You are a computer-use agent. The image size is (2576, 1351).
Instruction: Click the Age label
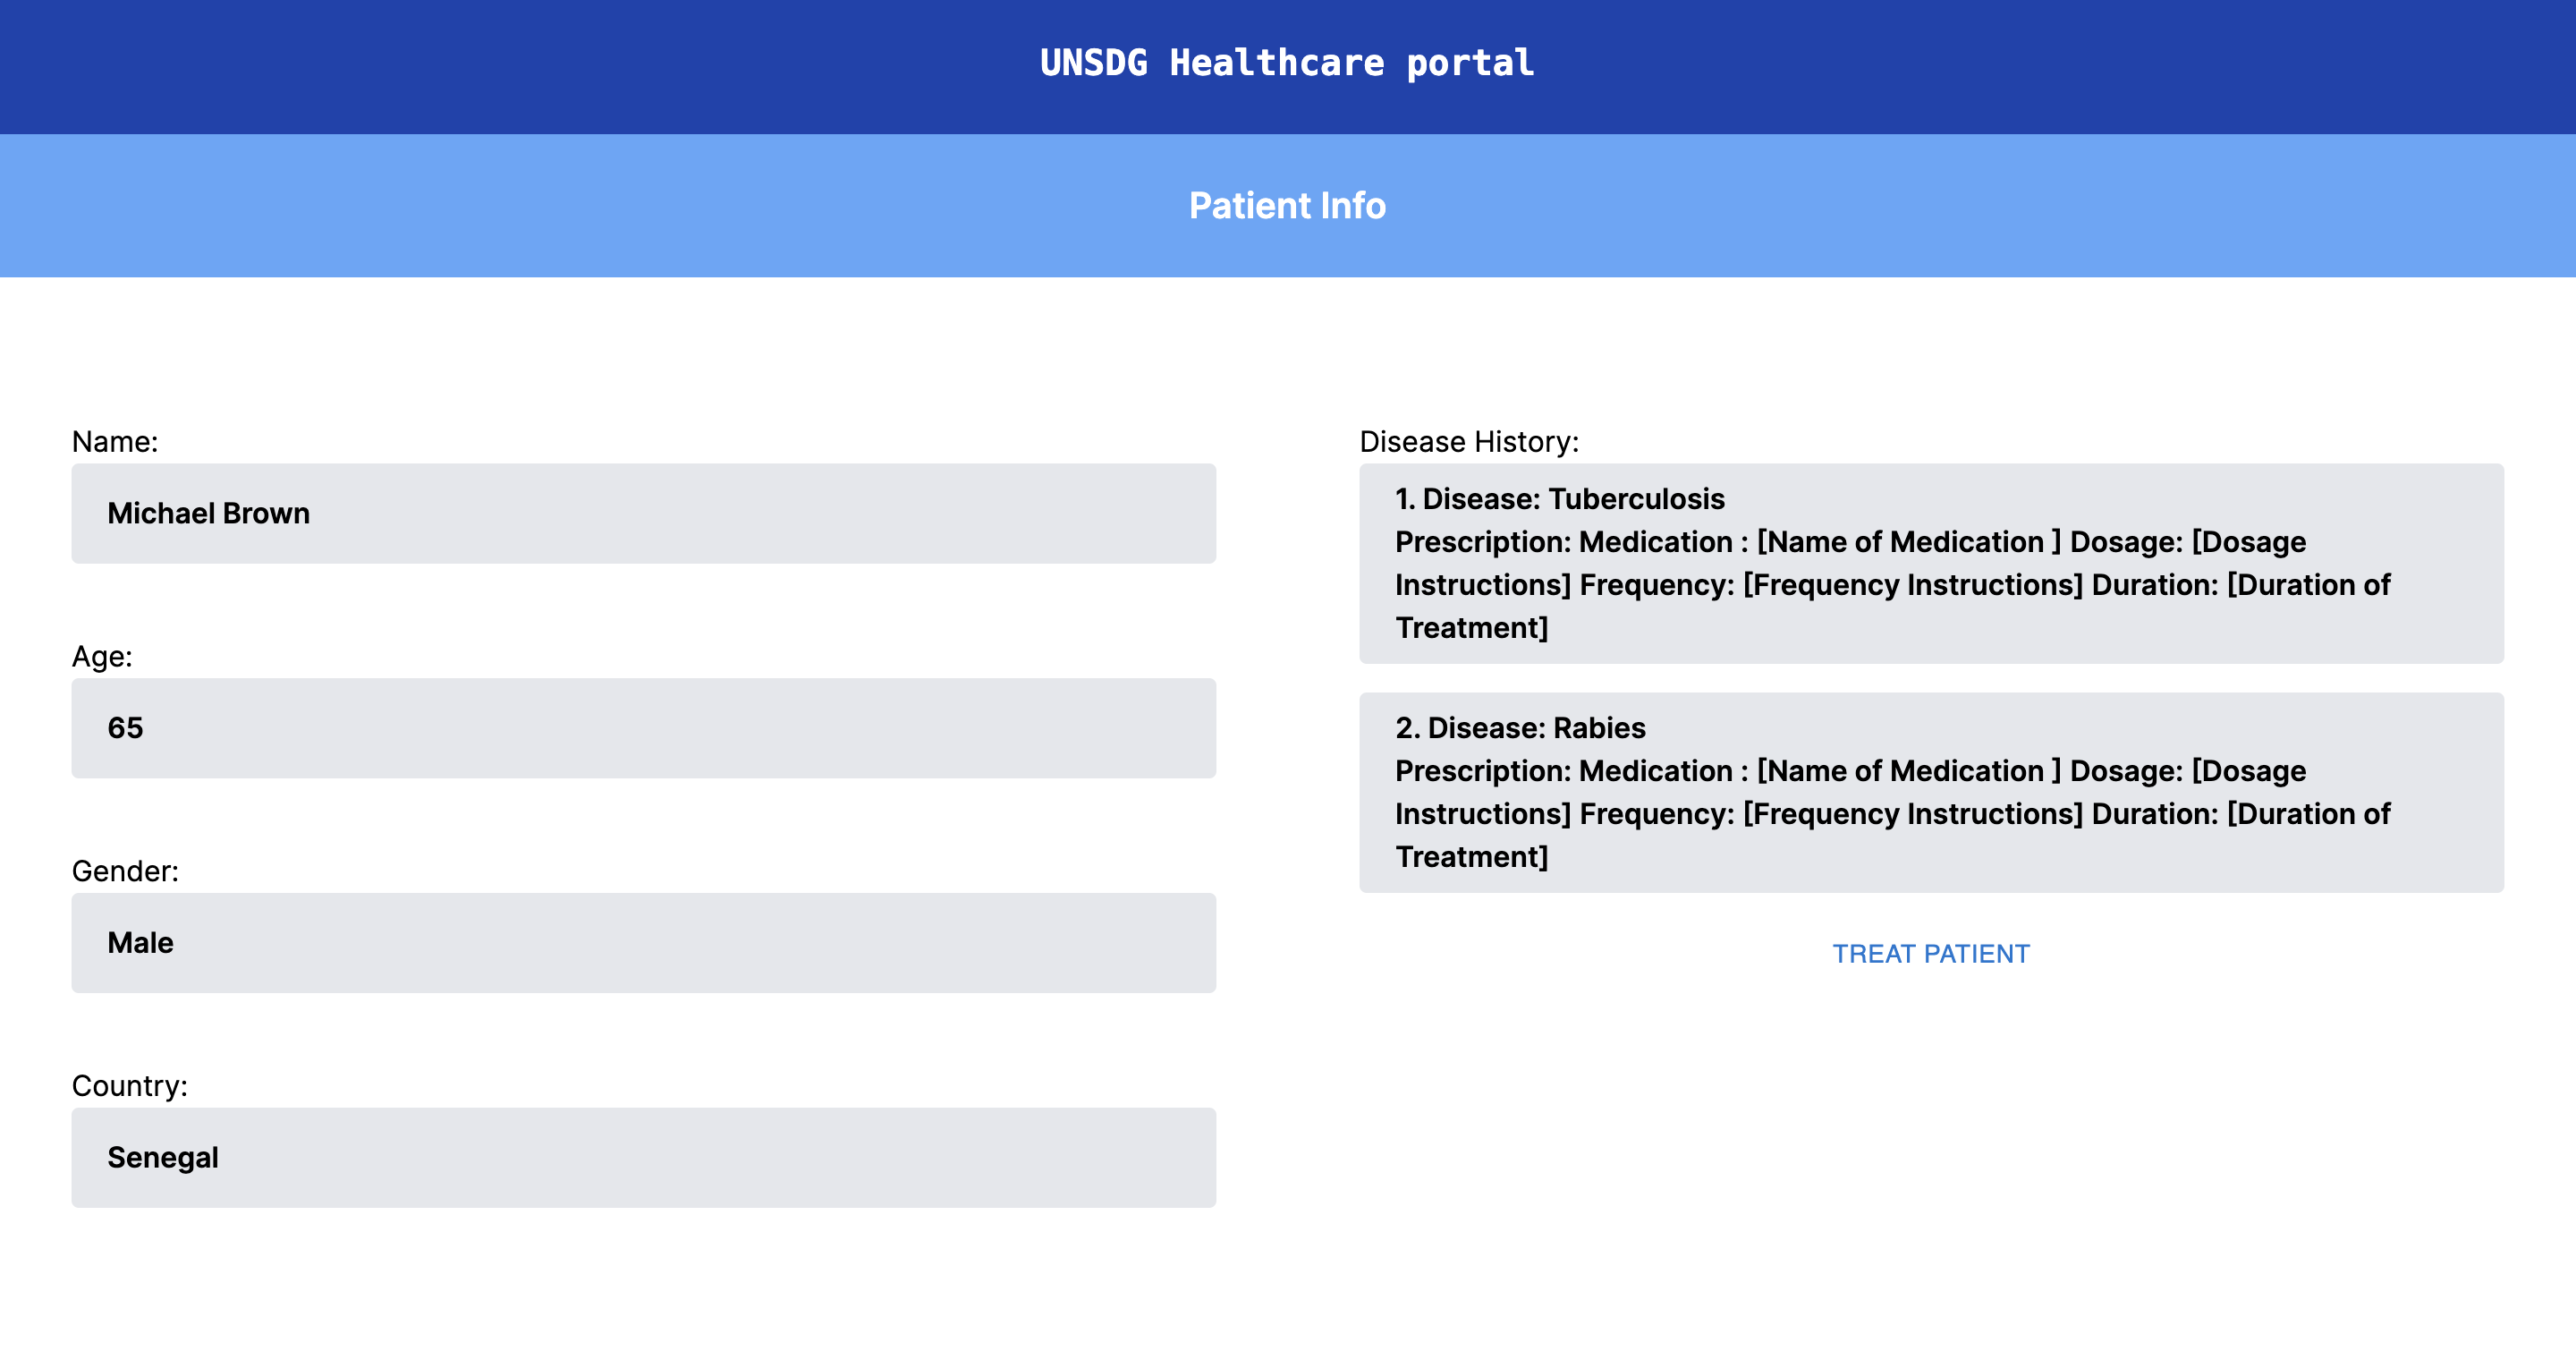coord(101,656)
